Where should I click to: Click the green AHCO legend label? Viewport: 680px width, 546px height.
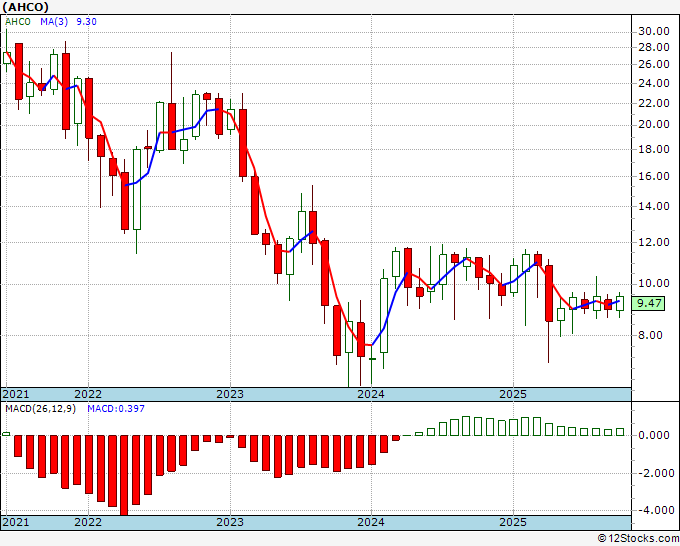[18, 22]
